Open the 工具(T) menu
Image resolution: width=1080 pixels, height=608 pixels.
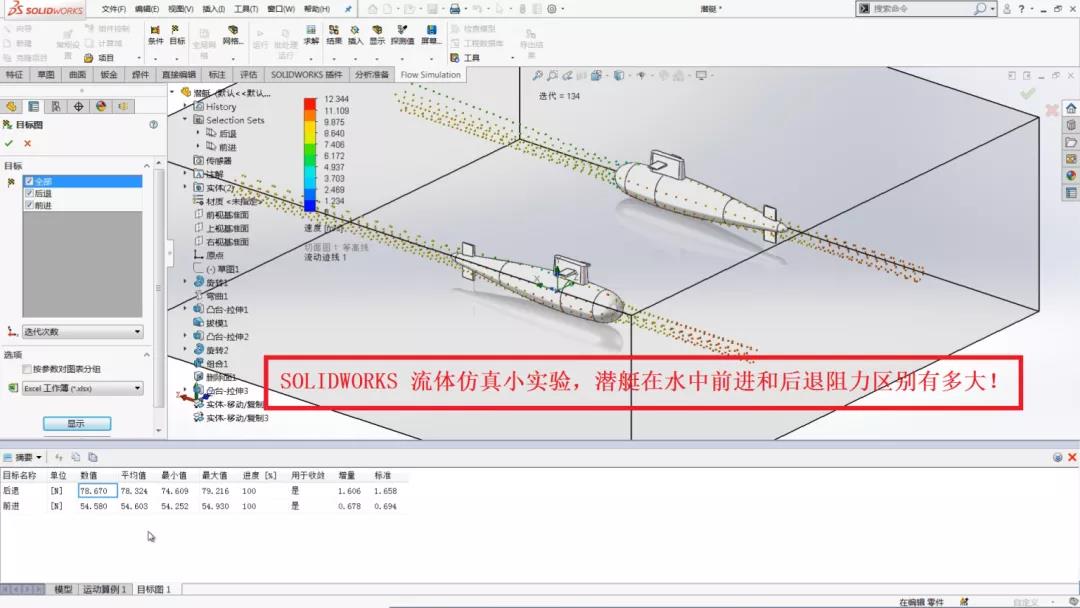point(246,9)
